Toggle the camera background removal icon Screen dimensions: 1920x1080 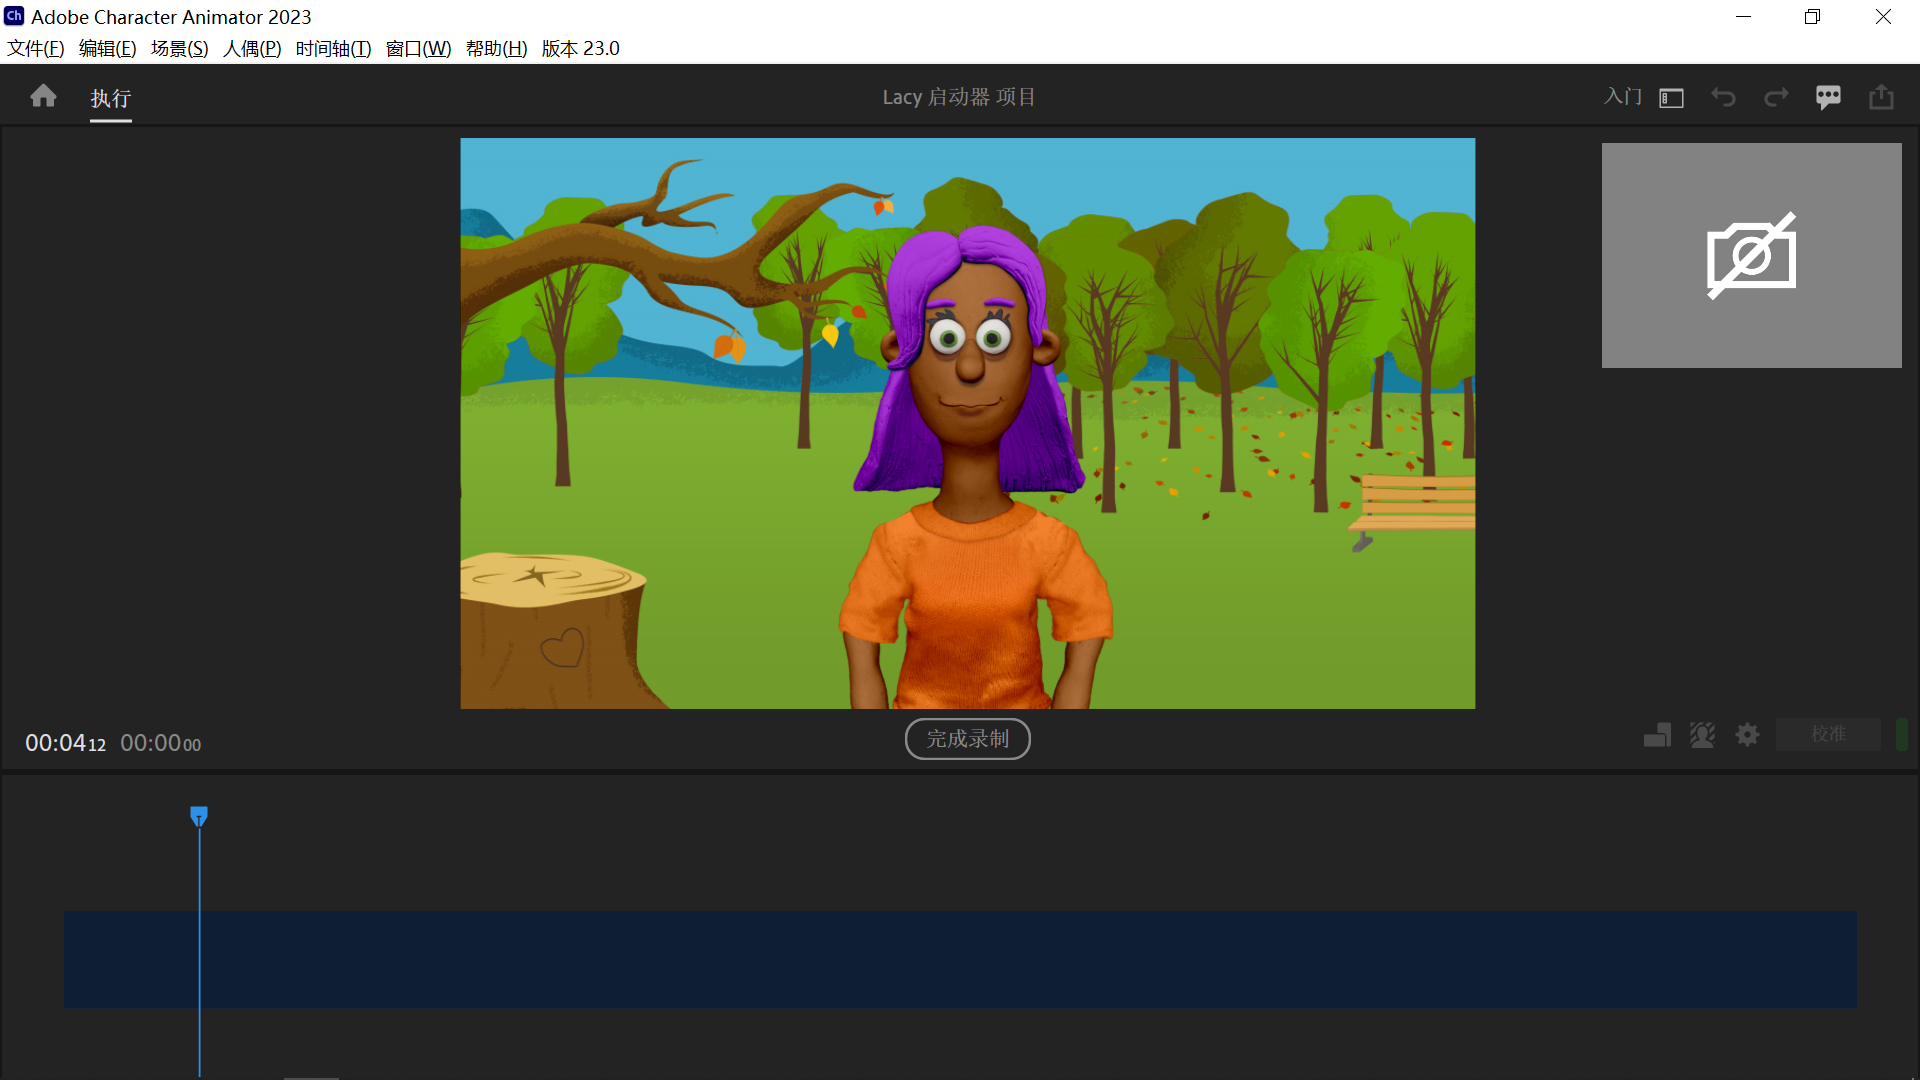tap(1702, 735)
